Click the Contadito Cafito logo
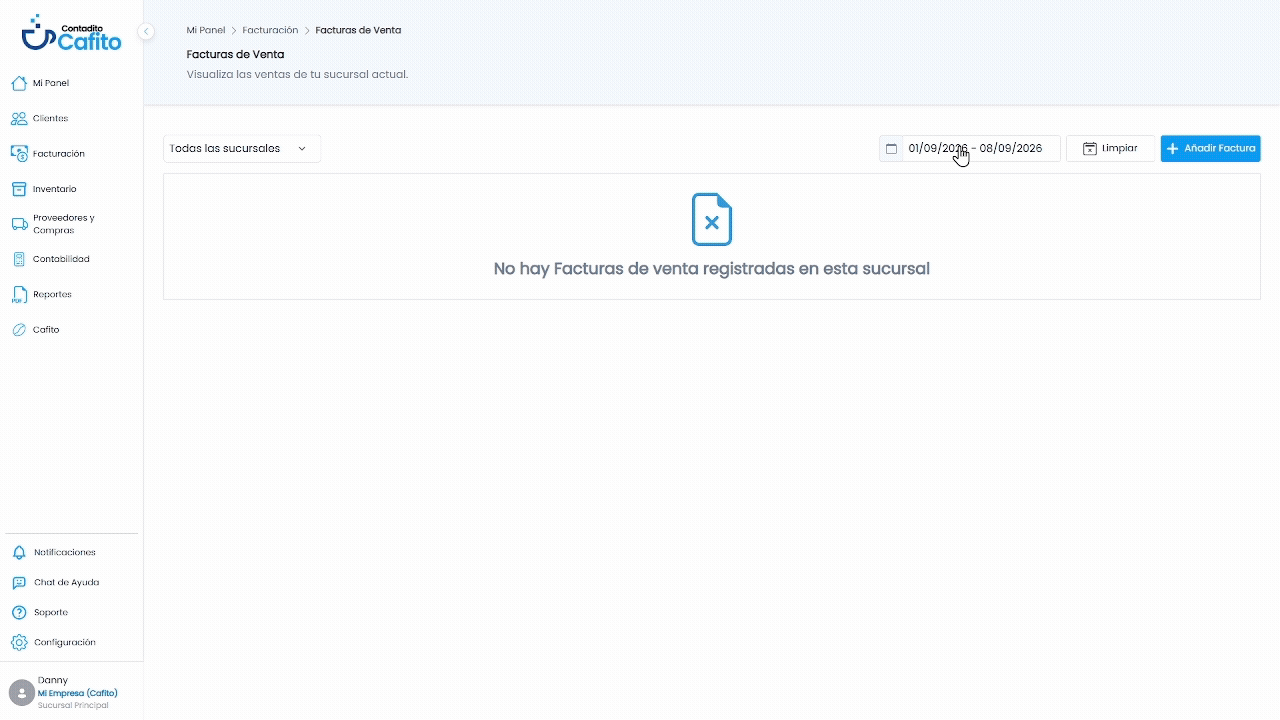 pos(71,33)
